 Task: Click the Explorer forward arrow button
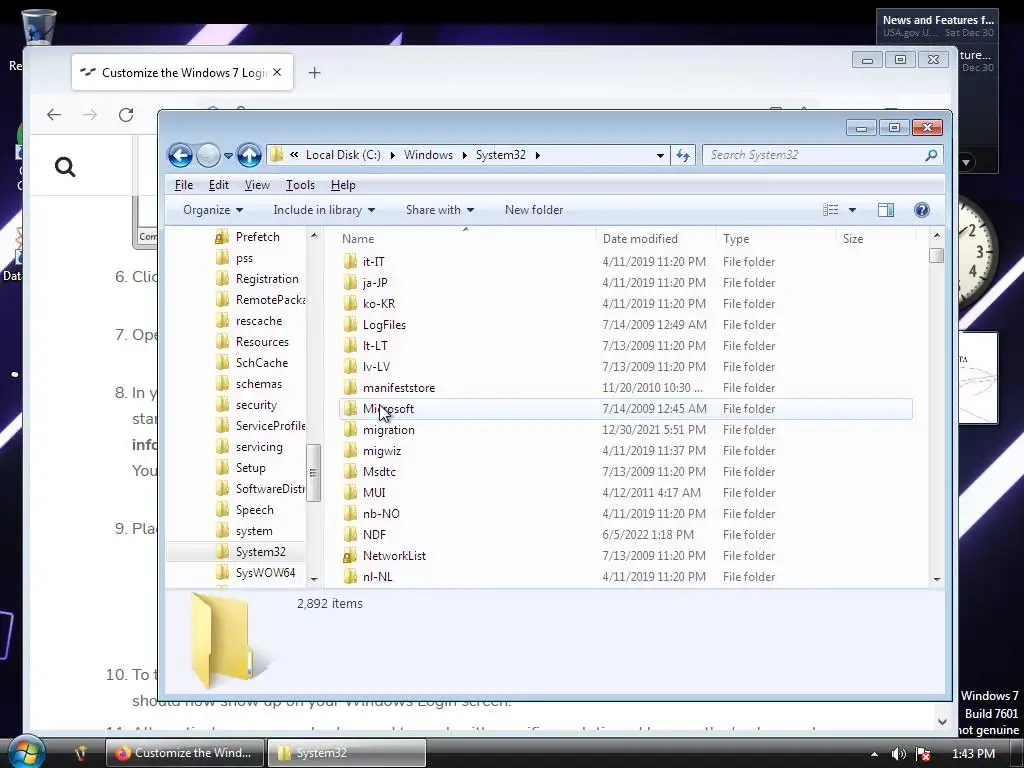pos(208,155)
